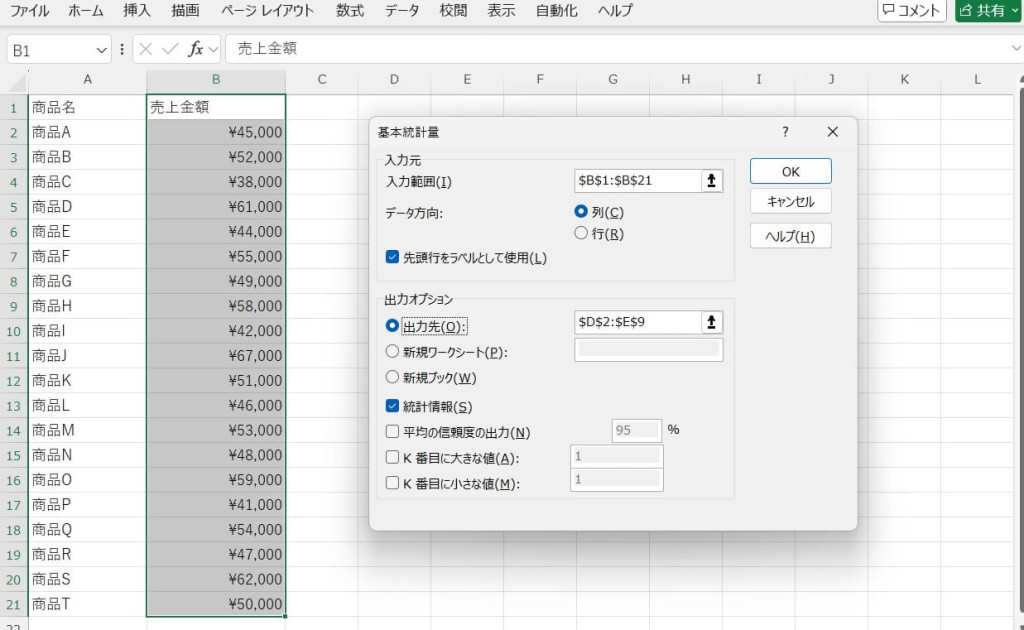Close the 基本統計量 dialog with X
Viewport: 1024px width, 630px height.
click(832, 132)
